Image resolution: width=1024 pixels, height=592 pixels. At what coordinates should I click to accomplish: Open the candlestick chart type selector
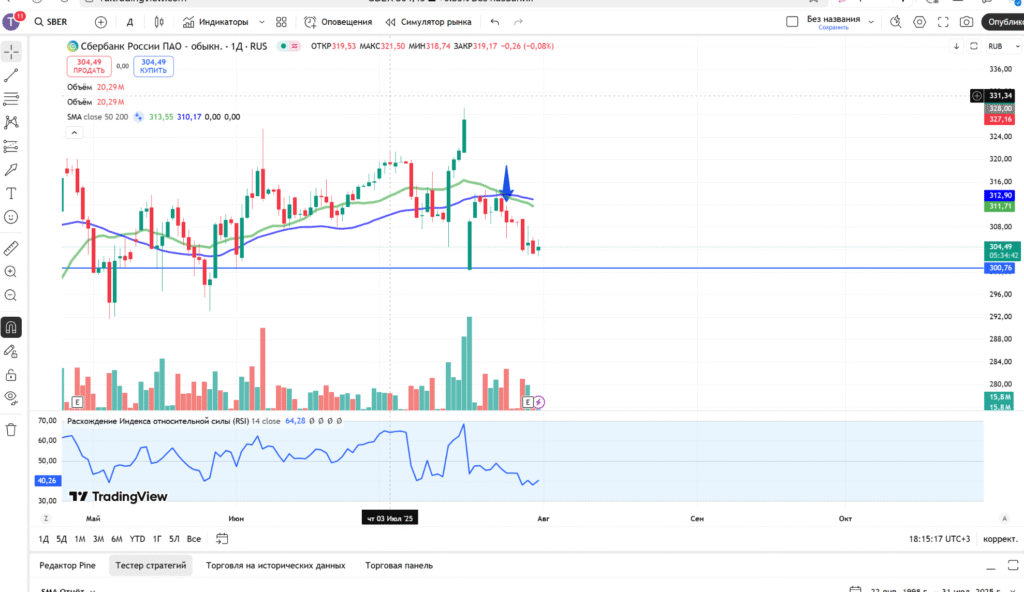pyautogui.click(x=159, y=22)
